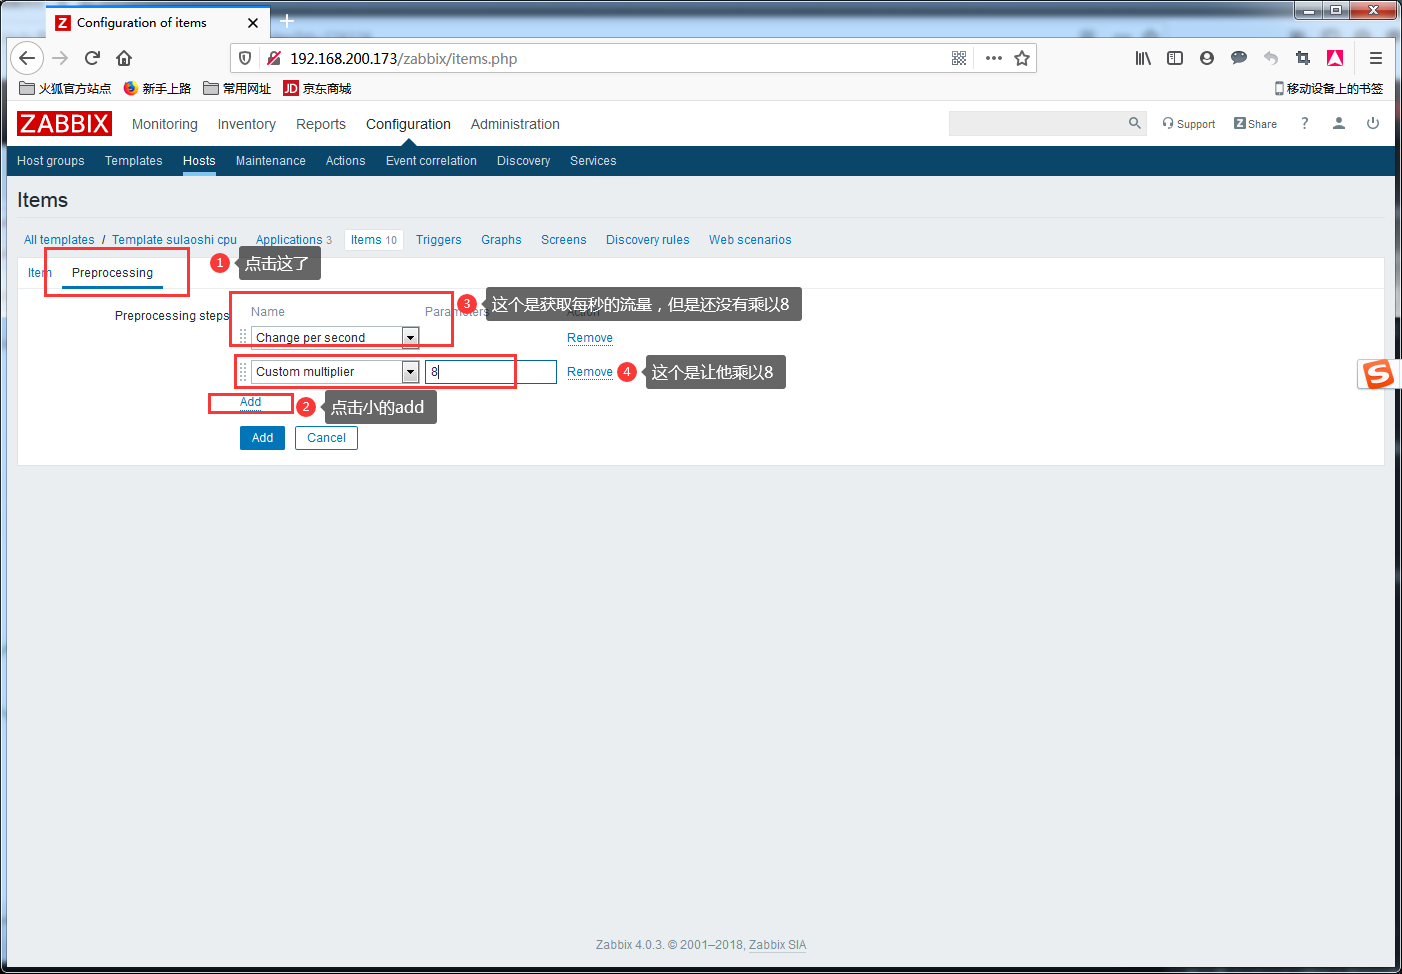Open the Triggers link

pos(439,240)
